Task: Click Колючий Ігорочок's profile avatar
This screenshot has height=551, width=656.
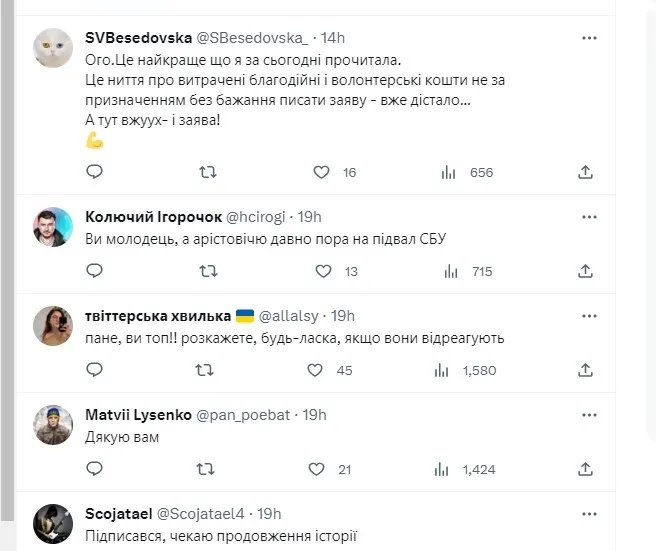Action: [53, 227]
